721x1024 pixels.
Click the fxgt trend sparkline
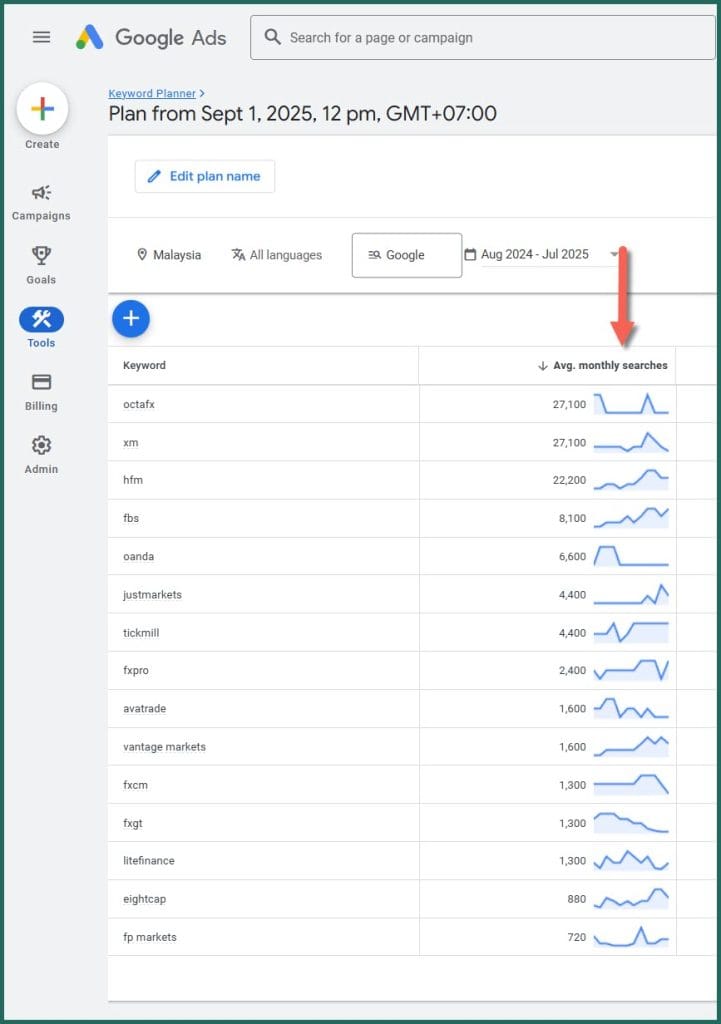[x=631, y=823]
